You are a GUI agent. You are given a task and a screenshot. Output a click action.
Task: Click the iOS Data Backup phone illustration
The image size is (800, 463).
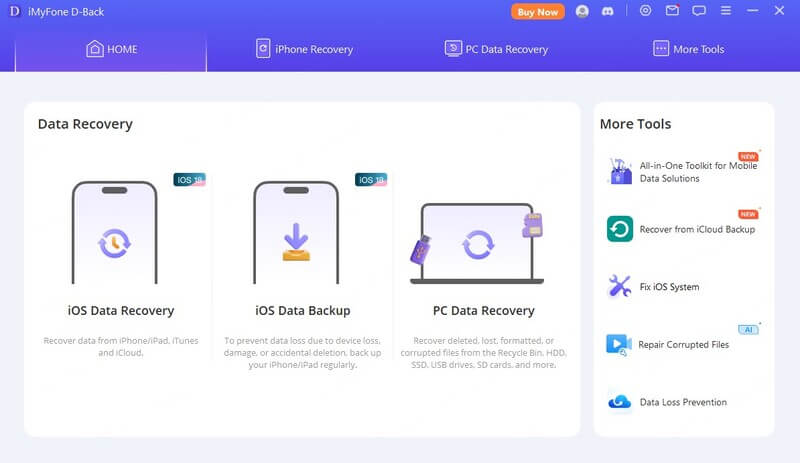296,233
